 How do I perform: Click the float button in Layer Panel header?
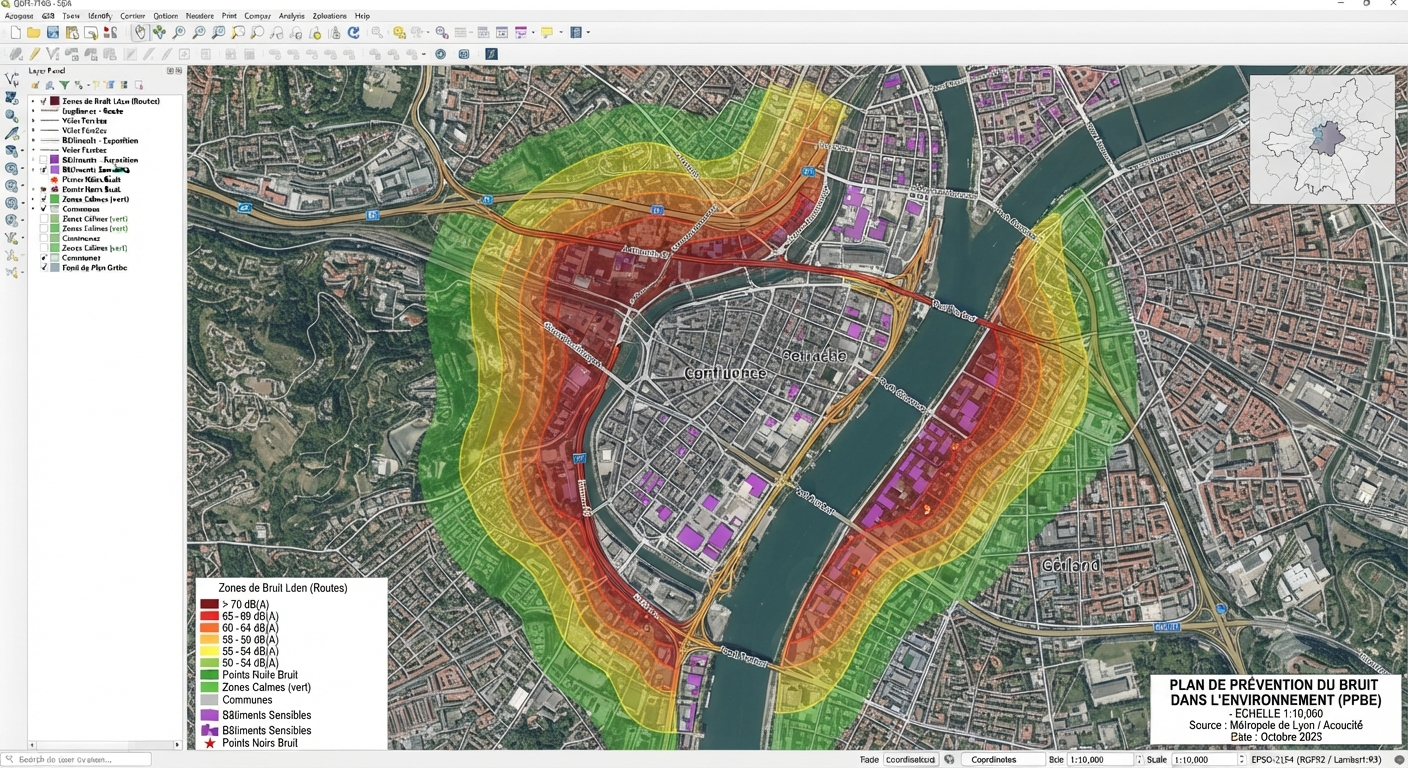point(170,71)
